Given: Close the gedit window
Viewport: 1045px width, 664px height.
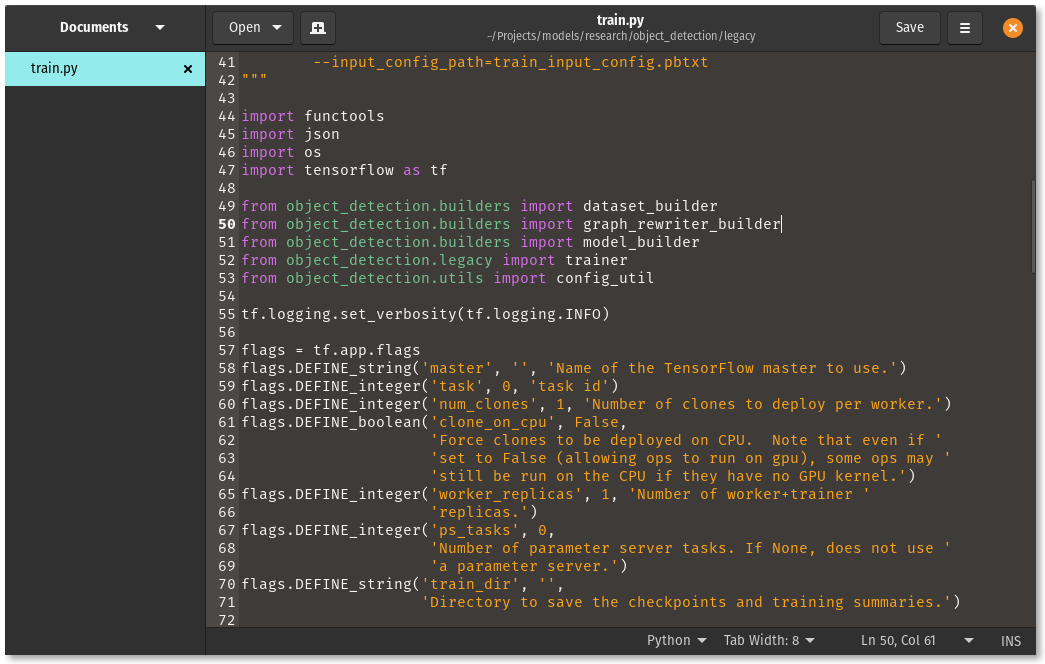Looking at the screenshot, I should point(1012,28).
